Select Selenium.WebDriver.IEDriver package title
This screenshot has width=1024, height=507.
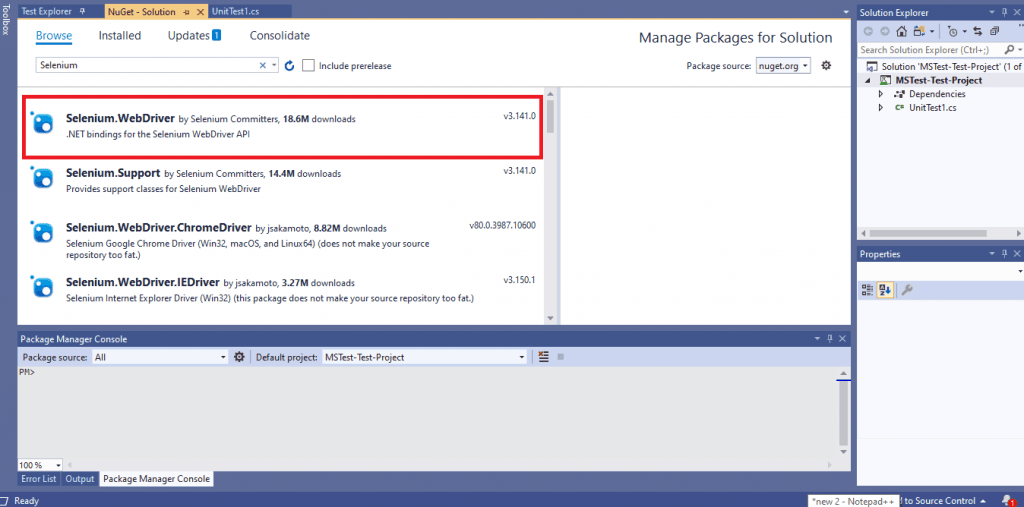[143, 282]
